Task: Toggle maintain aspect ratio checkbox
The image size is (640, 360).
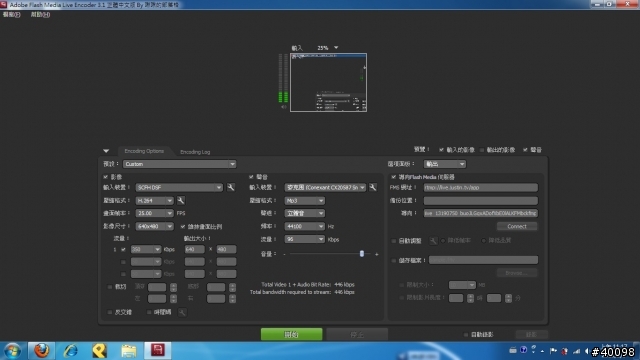Action: click(x=183, y=227)
